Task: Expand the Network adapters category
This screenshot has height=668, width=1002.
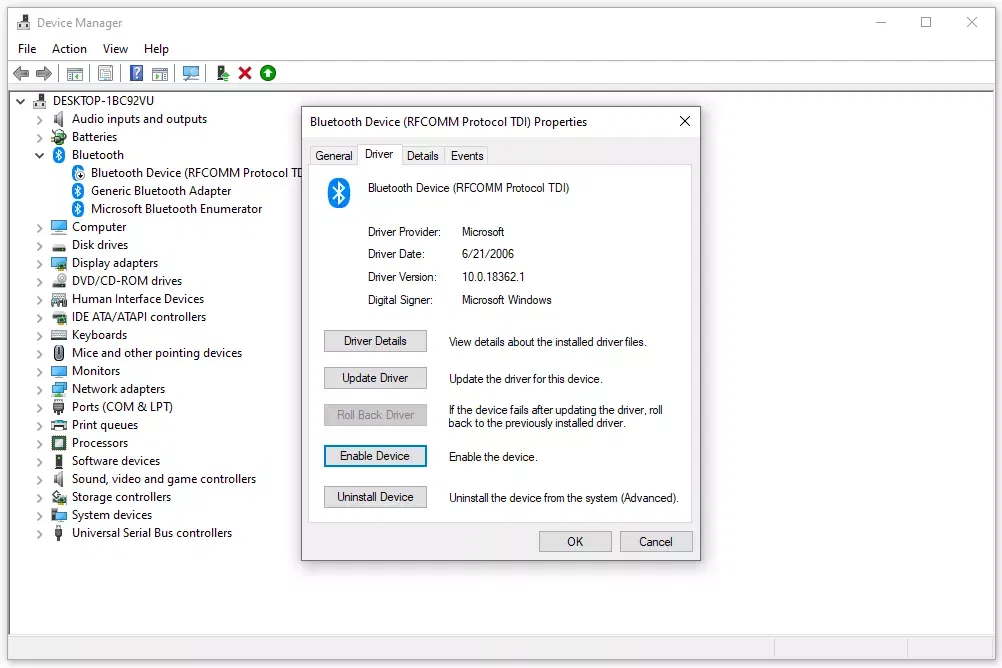Action: coord(40,389)
